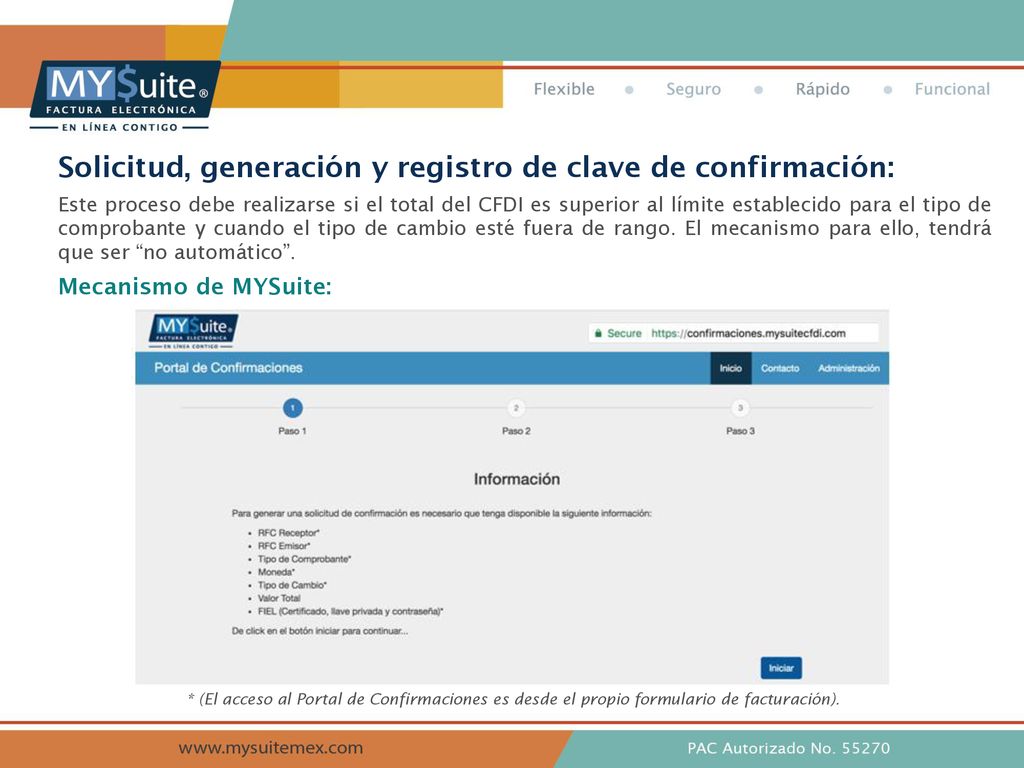Screen dimensions: 1024x768
Task: Select step 3 circle of the wizard
Action: (x=740, y=408)
